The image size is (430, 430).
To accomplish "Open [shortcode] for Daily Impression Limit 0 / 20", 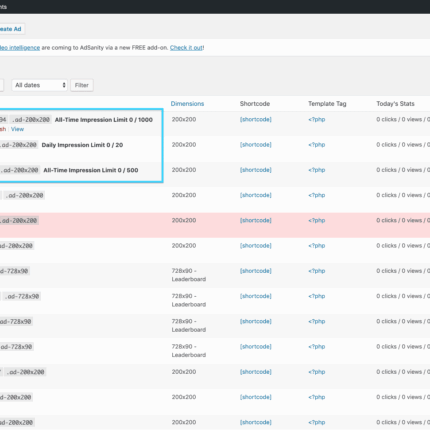I will click(256, 145).
